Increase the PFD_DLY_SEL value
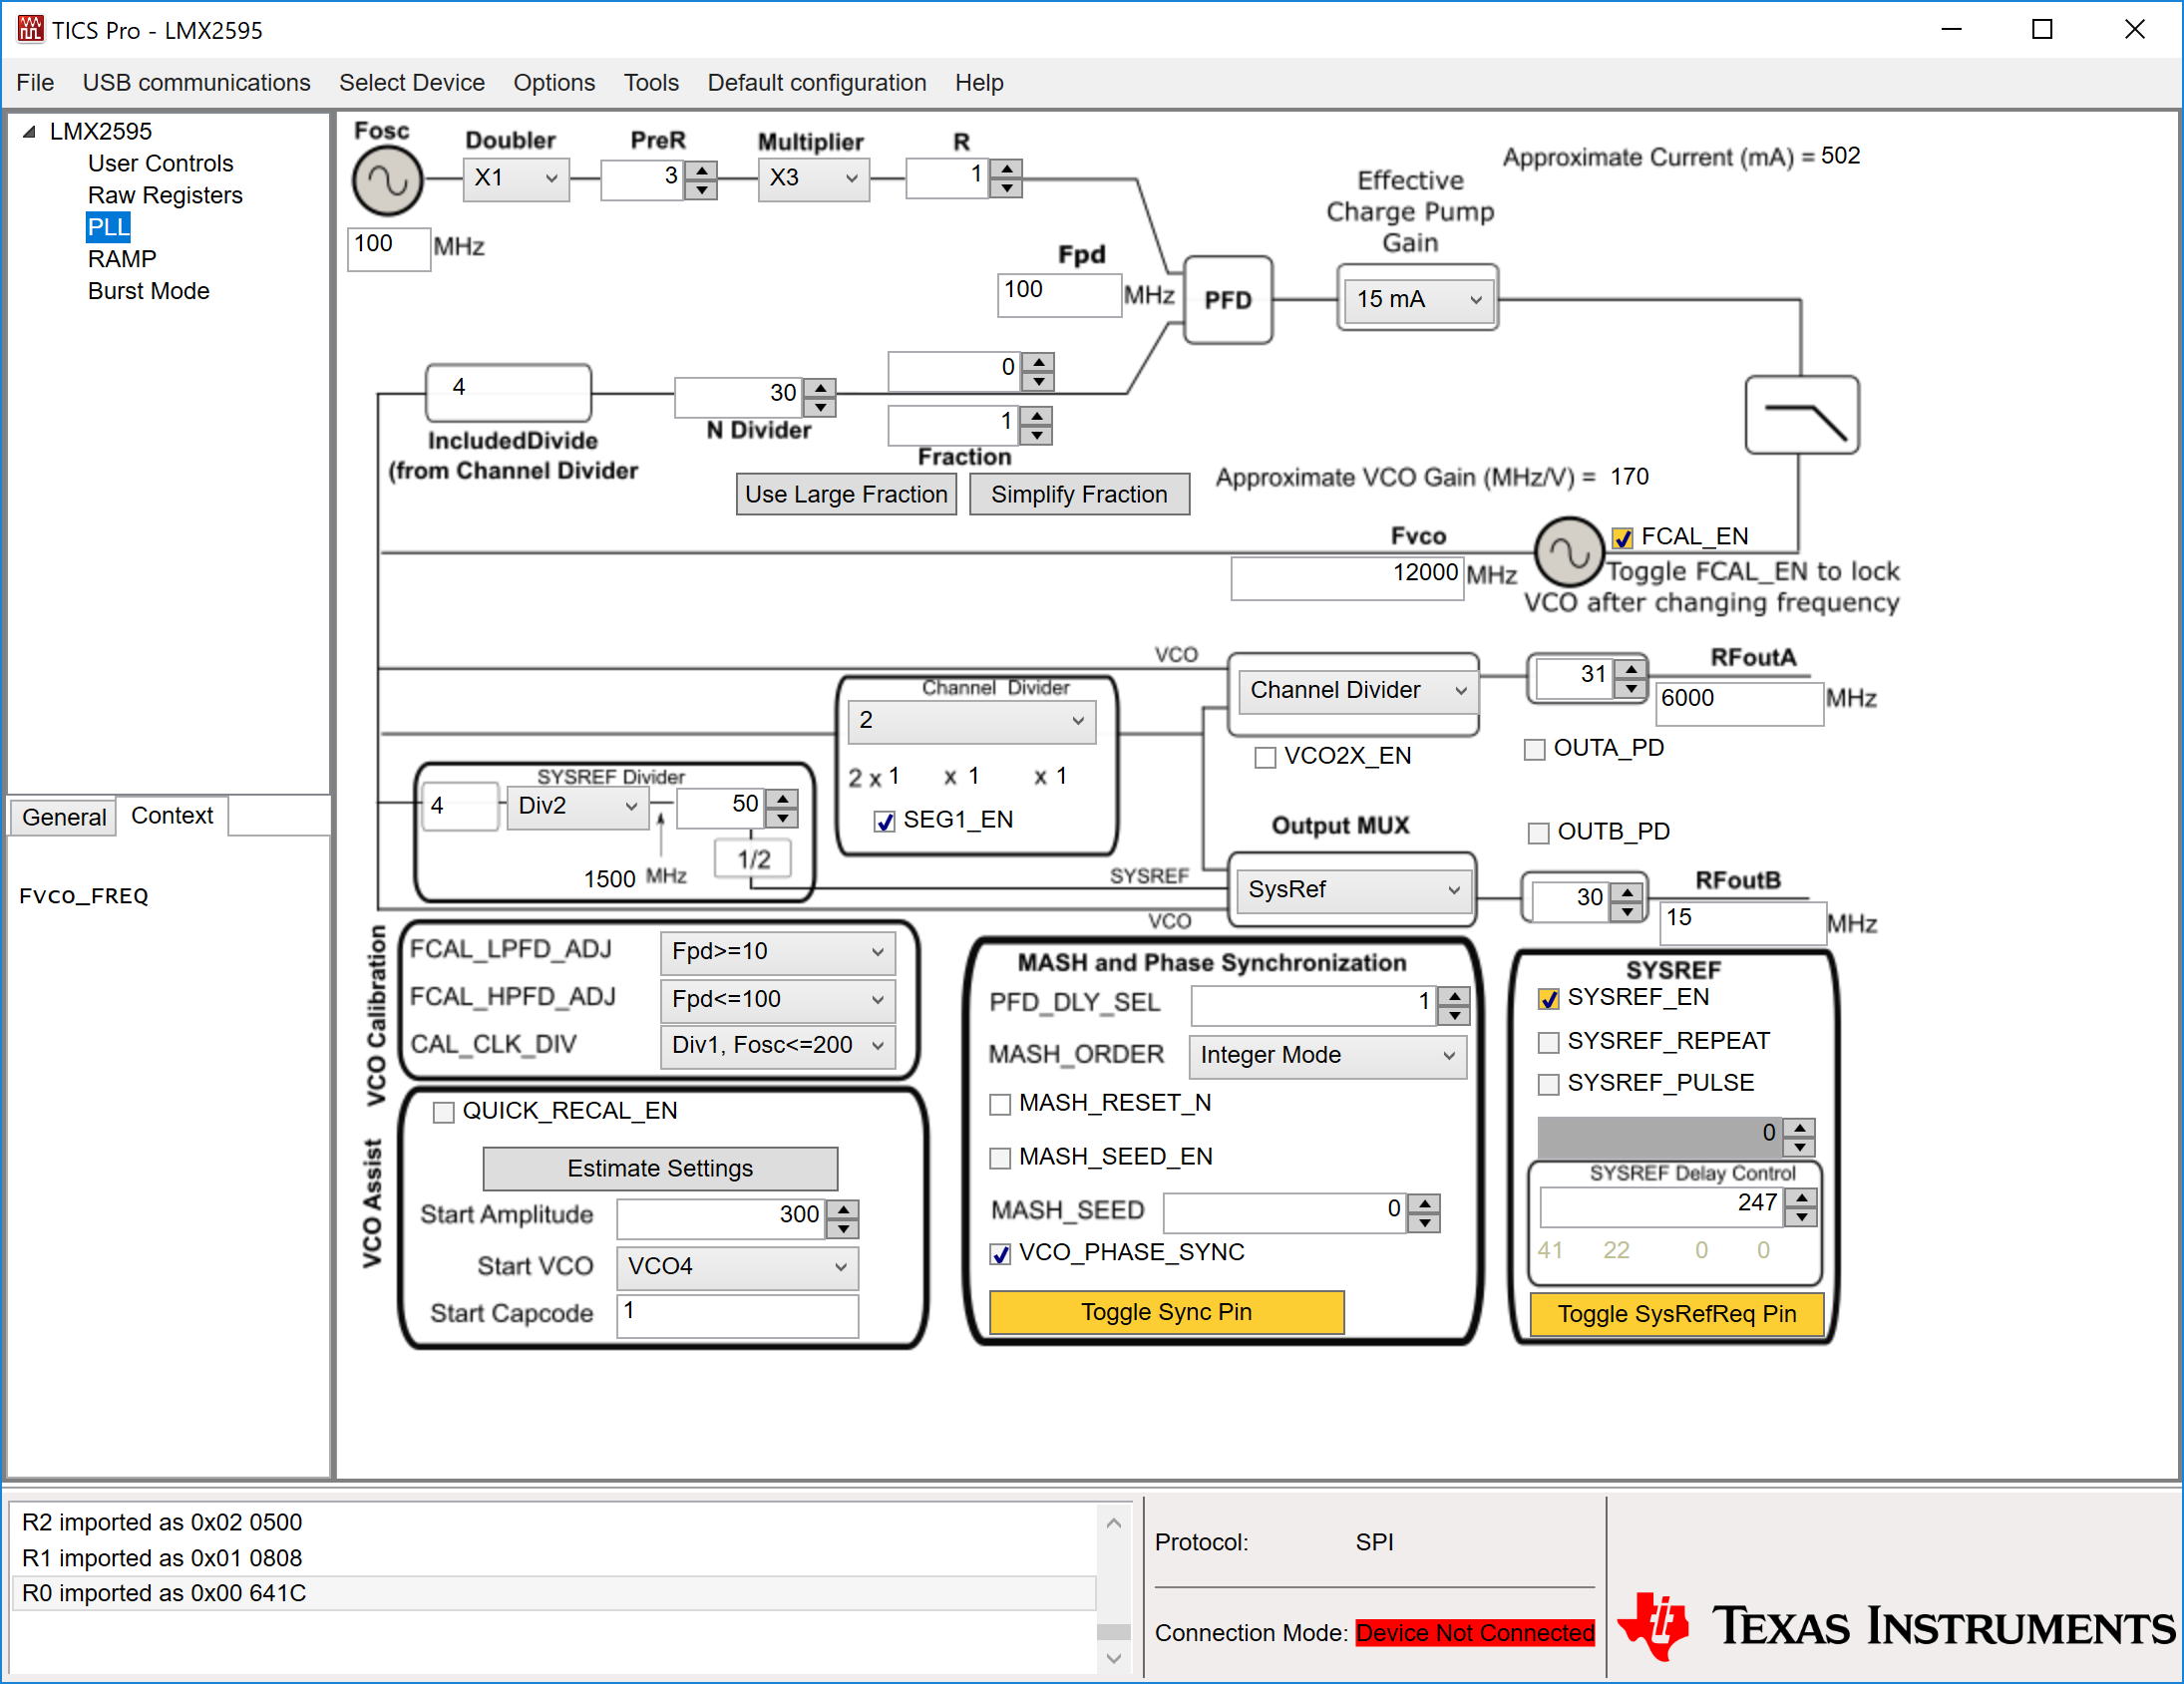2184x1684 pixels. point(1454,996)
